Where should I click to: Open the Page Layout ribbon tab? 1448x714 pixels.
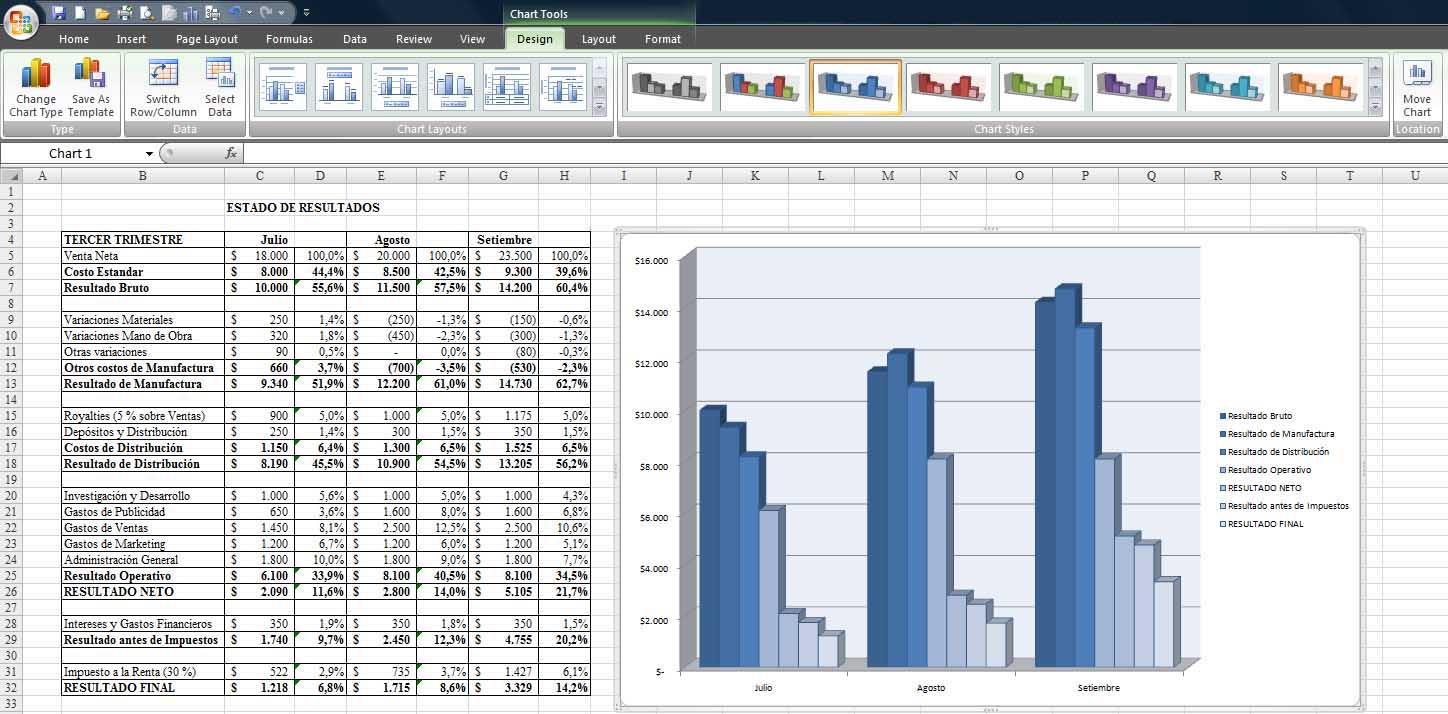tap(207, 39)
